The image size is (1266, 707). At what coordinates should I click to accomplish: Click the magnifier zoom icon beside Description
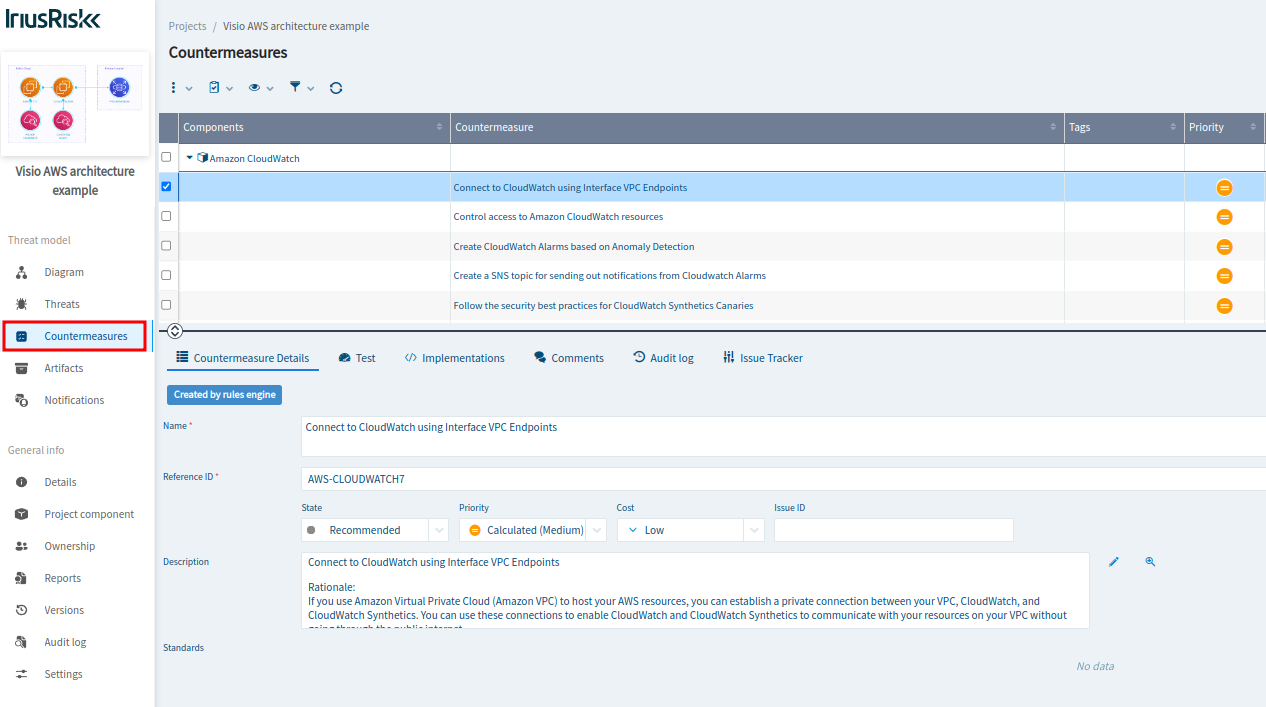1150,562
